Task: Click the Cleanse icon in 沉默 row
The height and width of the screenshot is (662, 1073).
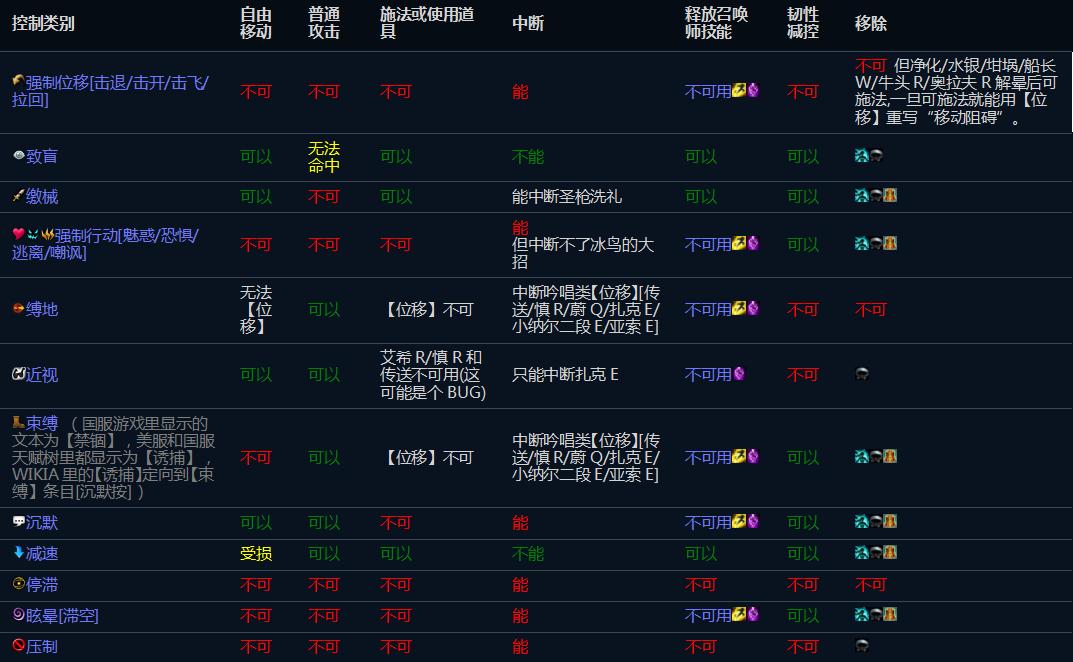Action: click(862, 522)
